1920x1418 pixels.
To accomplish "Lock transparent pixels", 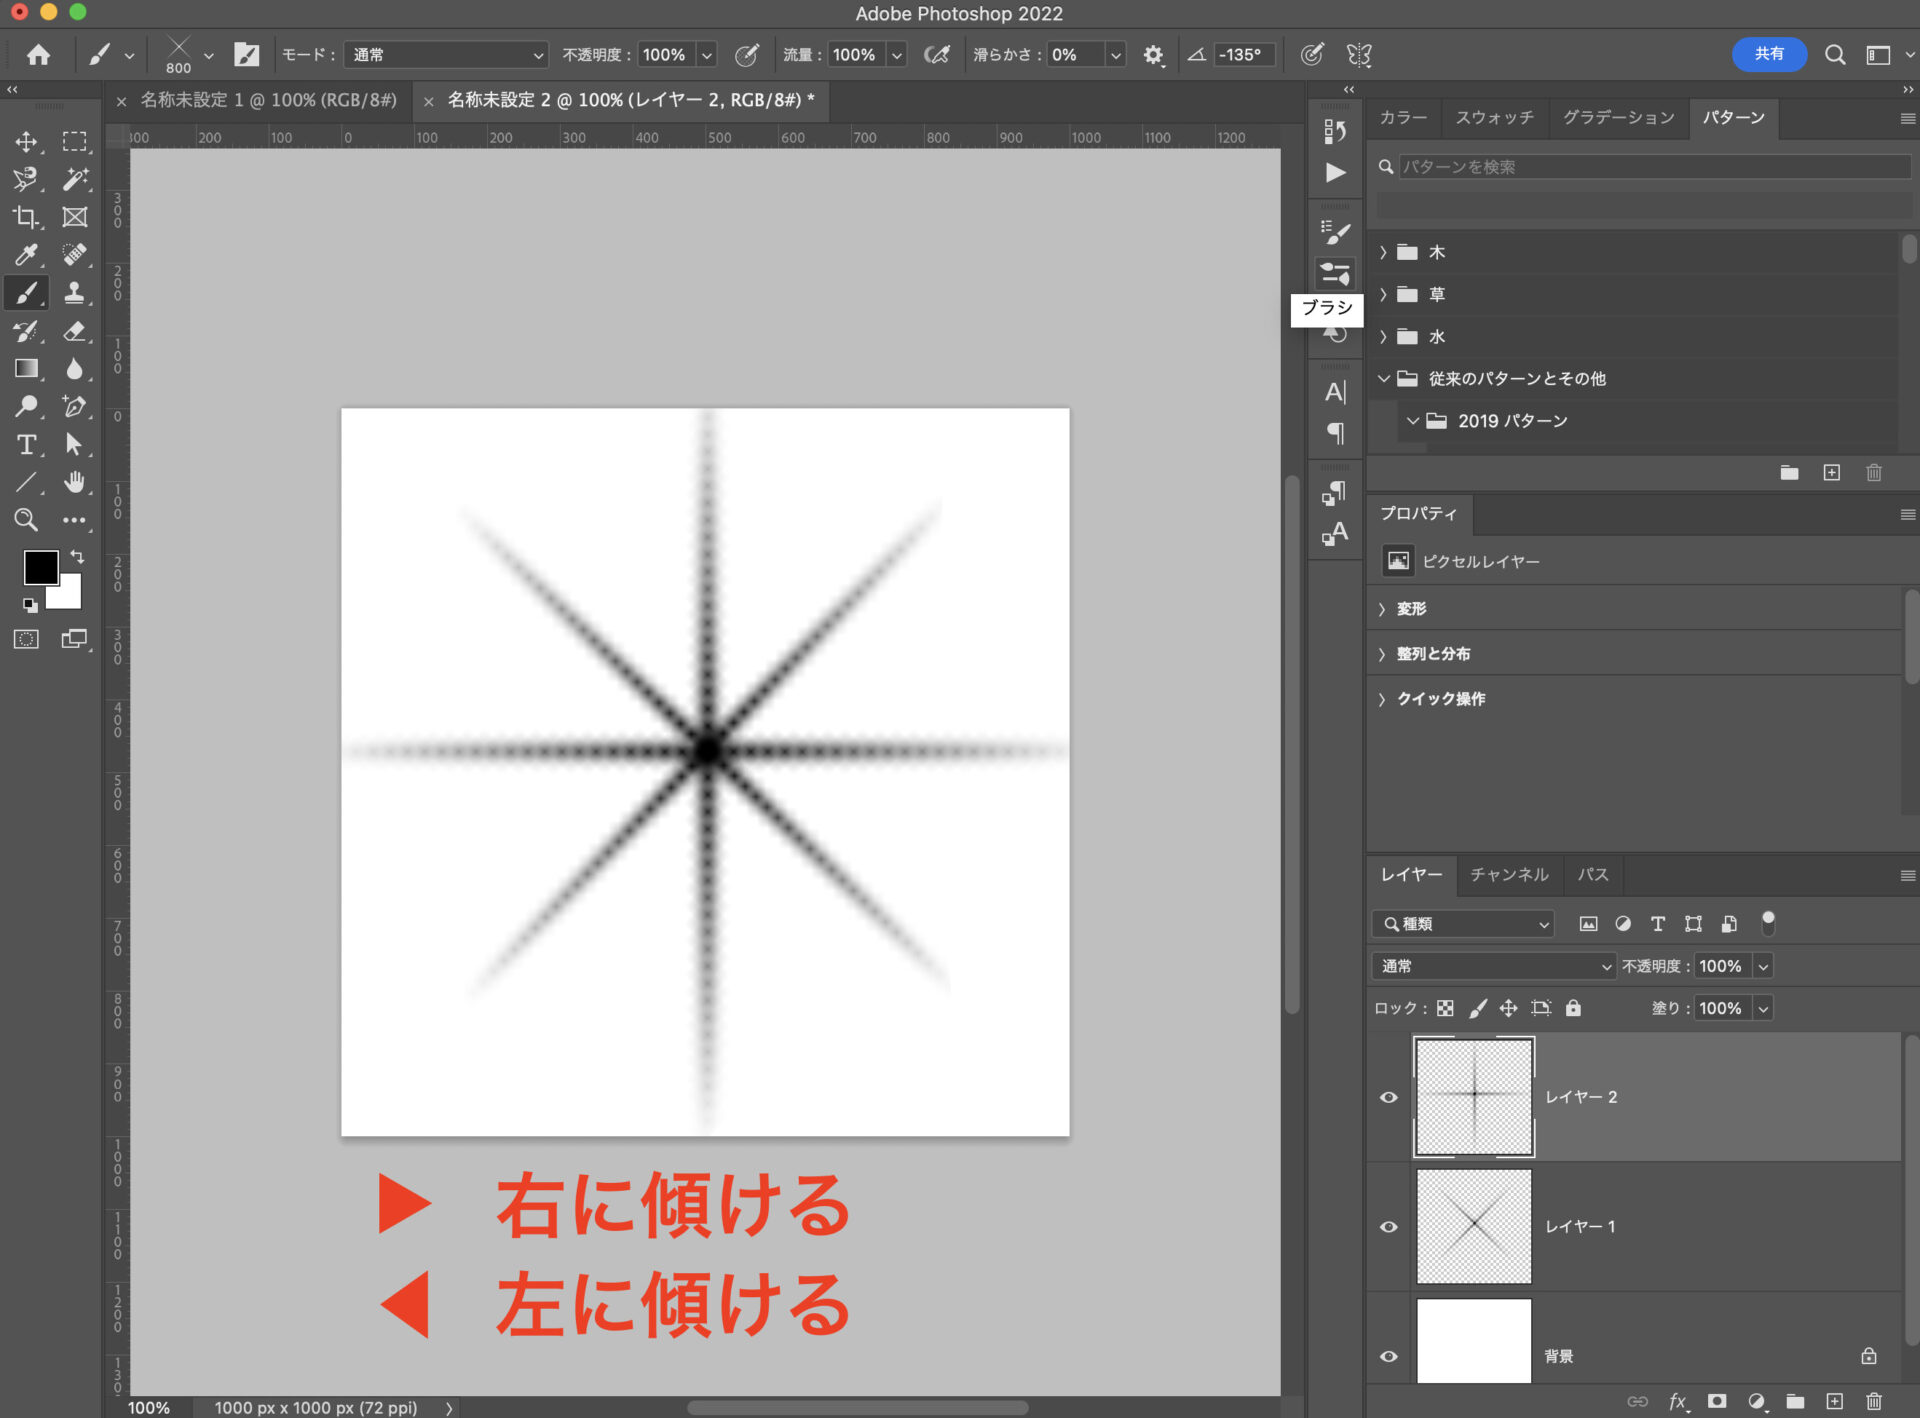I will (x=1445, y=1008).
